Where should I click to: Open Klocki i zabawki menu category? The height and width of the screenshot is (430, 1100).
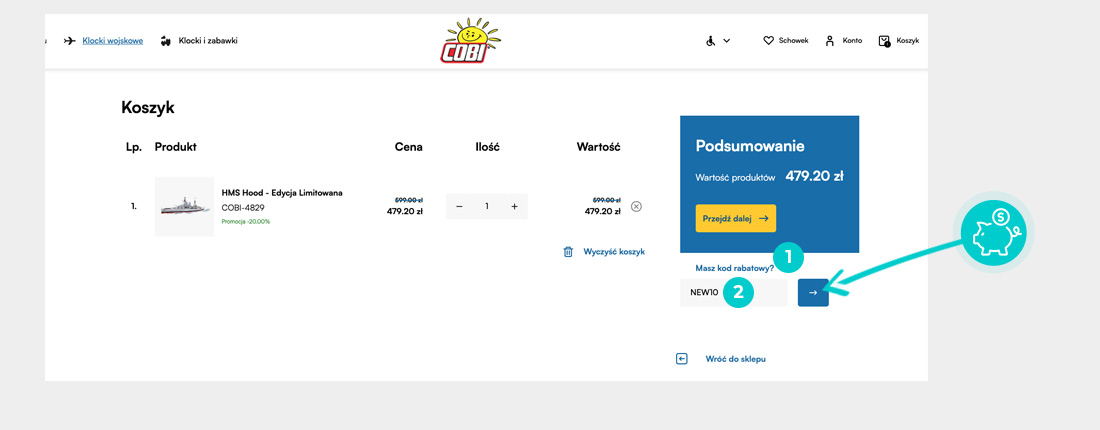click(207, 41)
